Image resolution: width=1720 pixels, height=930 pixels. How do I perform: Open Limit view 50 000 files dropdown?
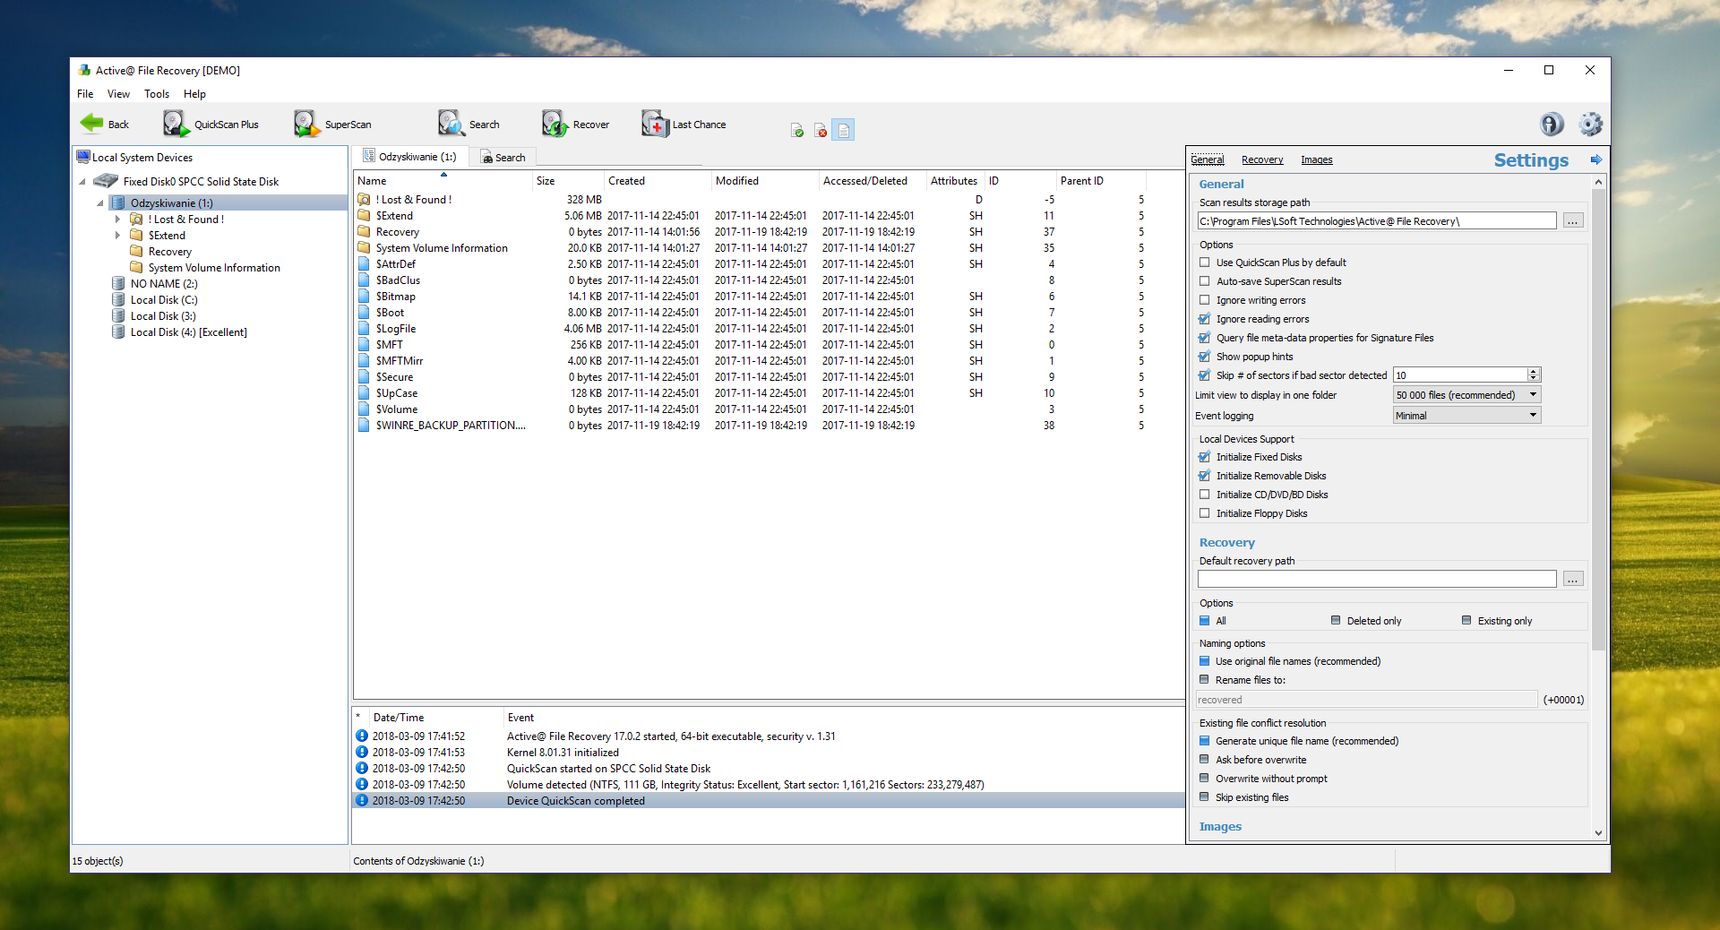pos(1467,395)
